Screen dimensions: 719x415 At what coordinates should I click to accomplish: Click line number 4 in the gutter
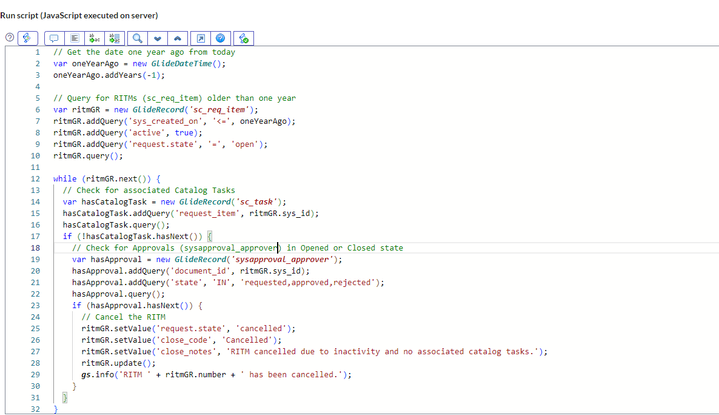(x=38, y=87)
